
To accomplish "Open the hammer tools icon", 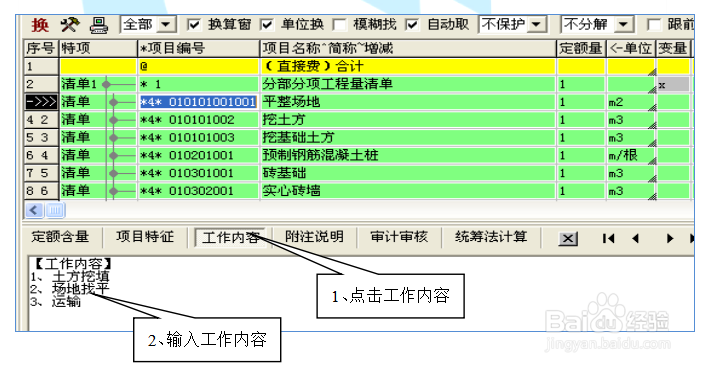I will pyautogui.click(x=70, y=25).
